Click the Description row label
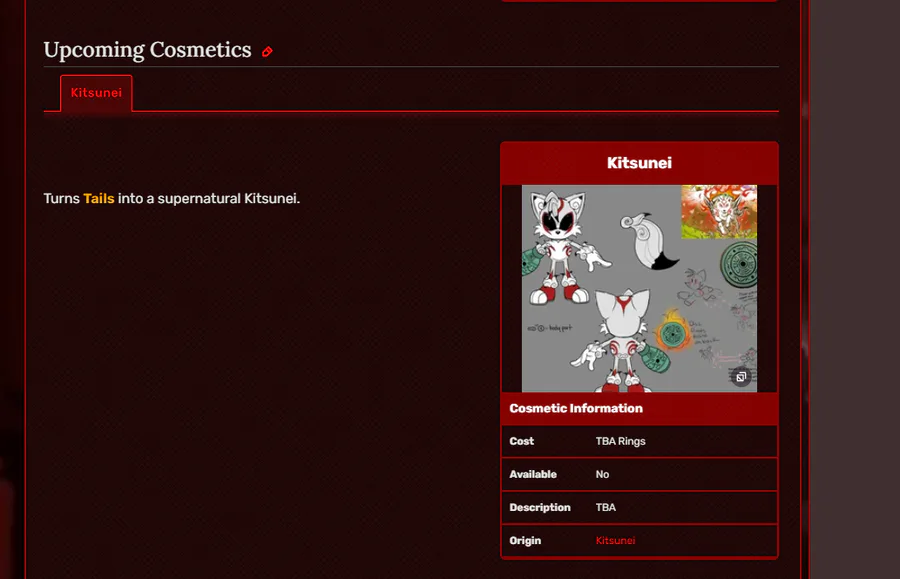900x579 pixels. [x=540, y=507]
